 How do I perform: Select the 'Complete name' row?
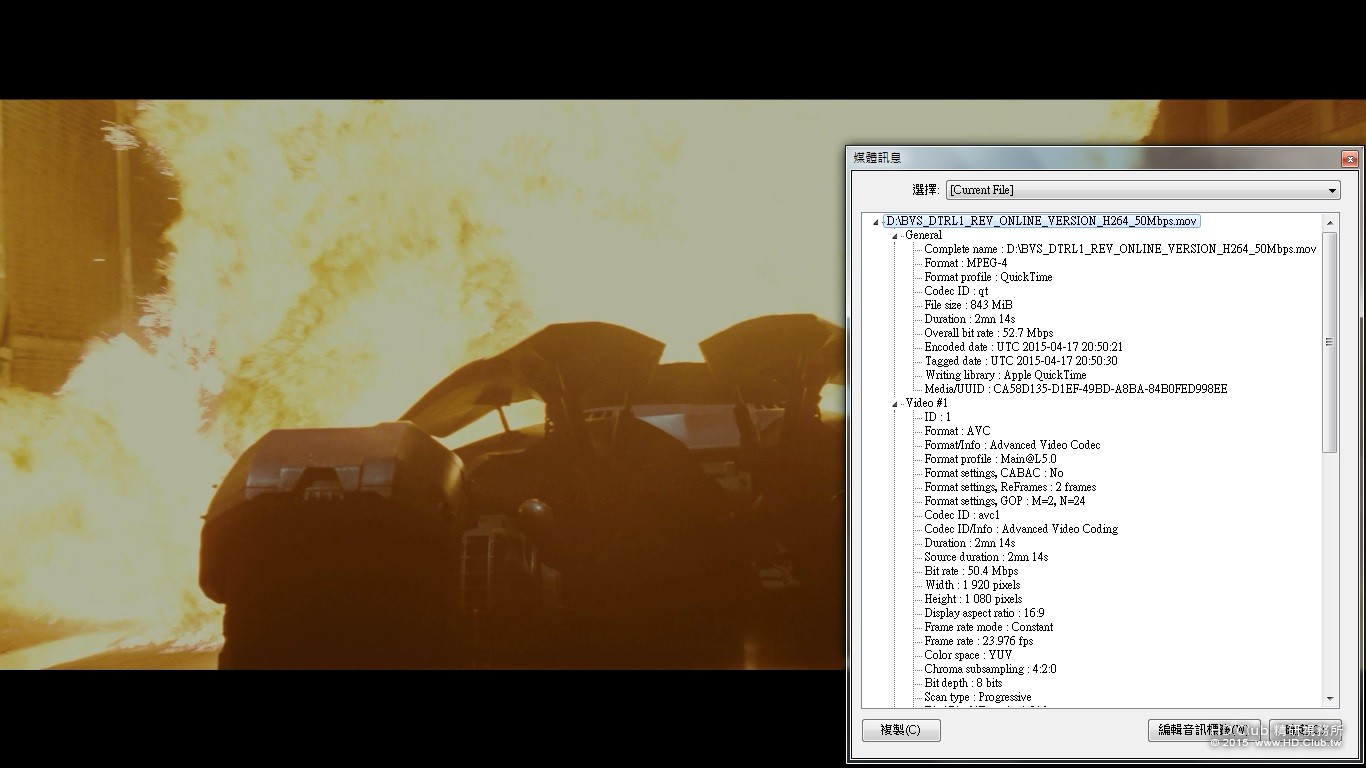pos(1120,249)
